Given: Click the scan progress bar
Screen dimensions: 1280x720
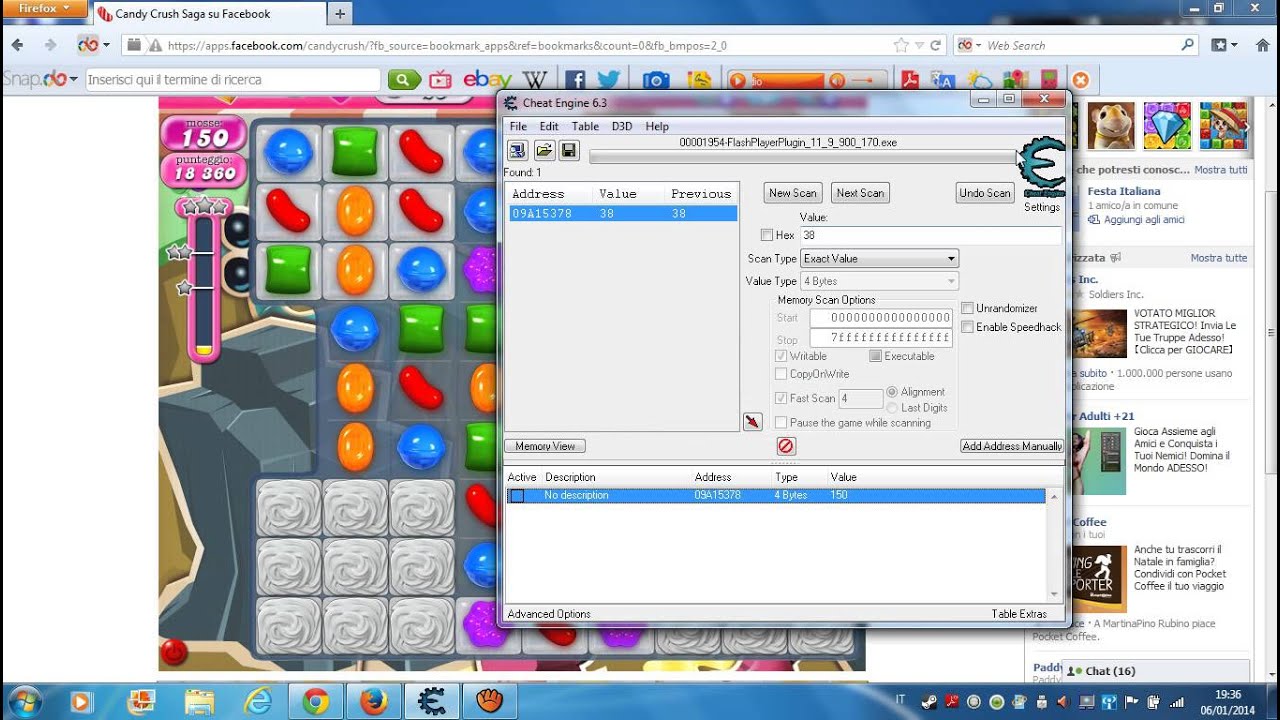Looking at the screenshot, I should pos(802,157).
